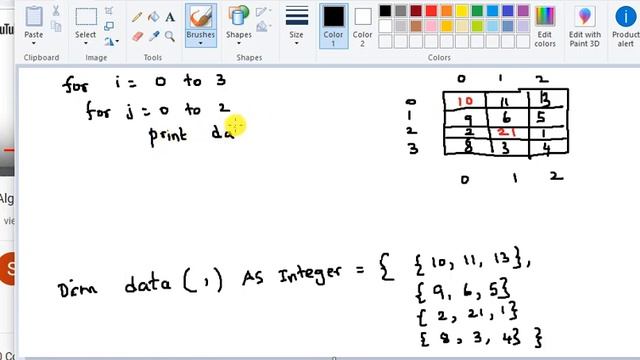This screenshot has width=640, height=360.
Task: Pick the gray palette swatch
Action: click(400, 11)
